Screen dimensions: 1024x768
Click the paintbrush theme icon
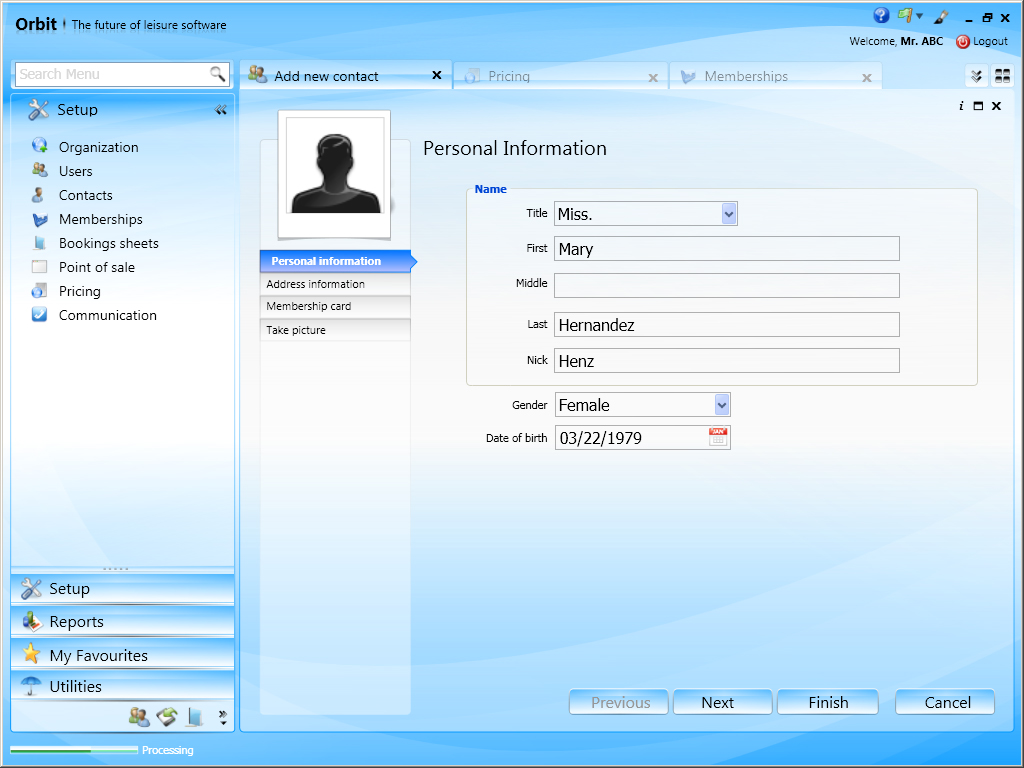[941, 16]
